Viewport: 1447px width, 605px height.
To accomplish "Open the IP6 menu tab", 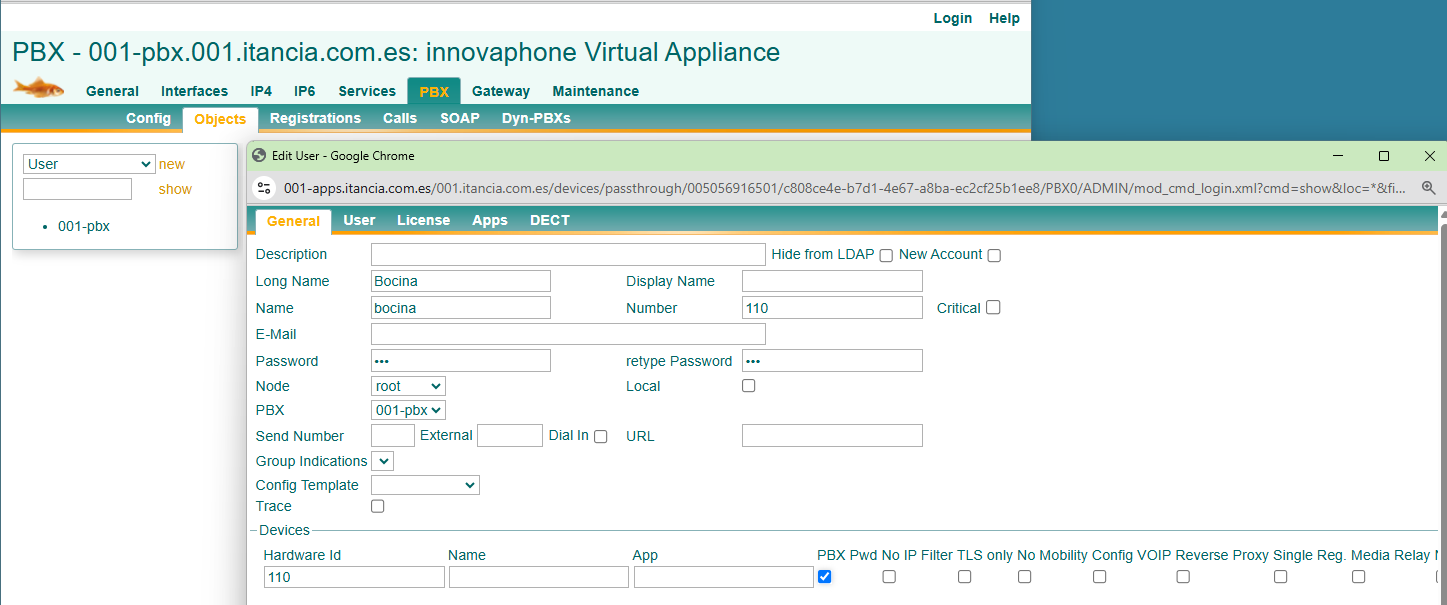I will (x=305, y=91).
